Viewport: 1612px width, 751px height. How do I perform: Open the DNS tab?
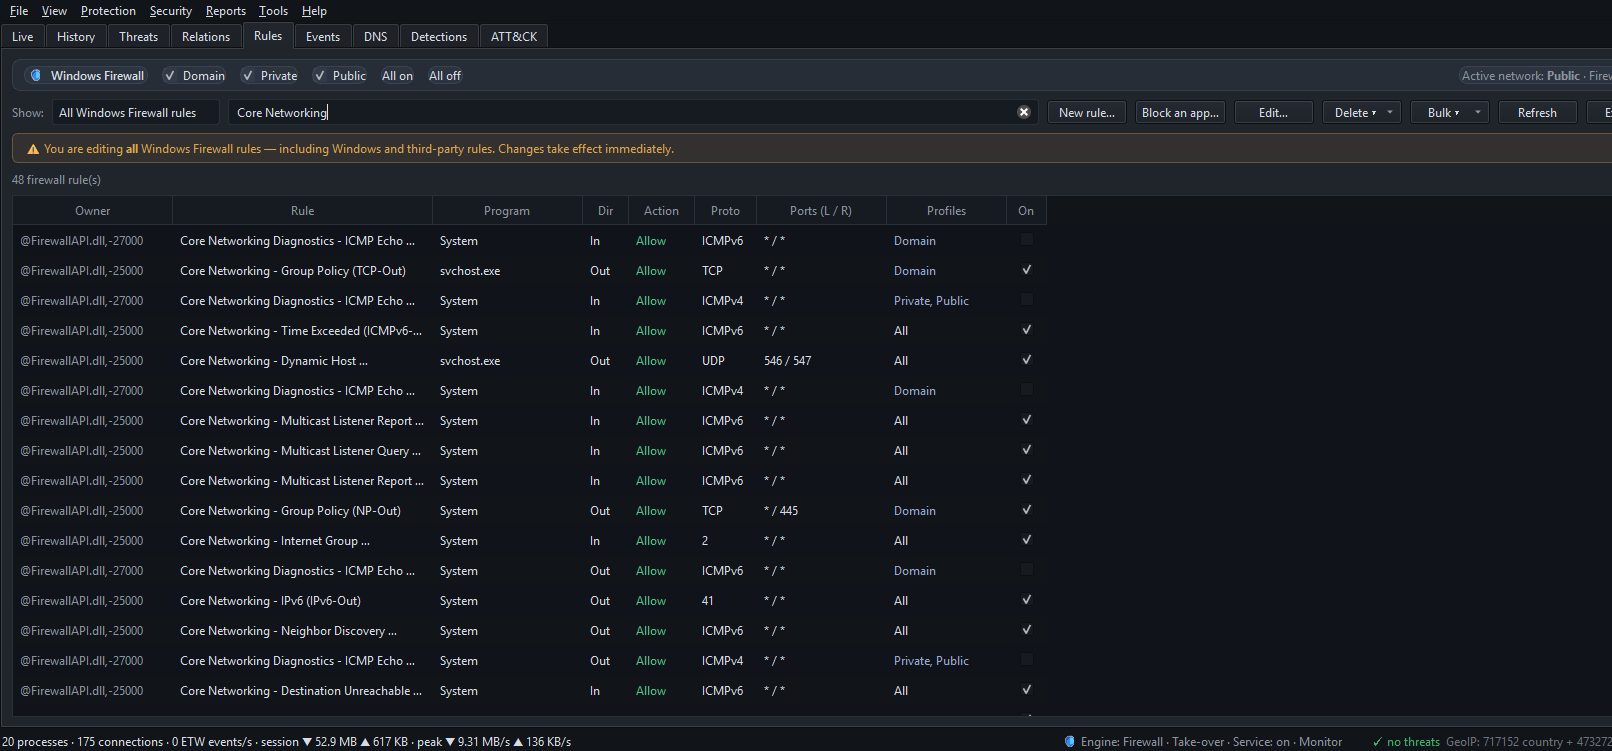point(376,37)
